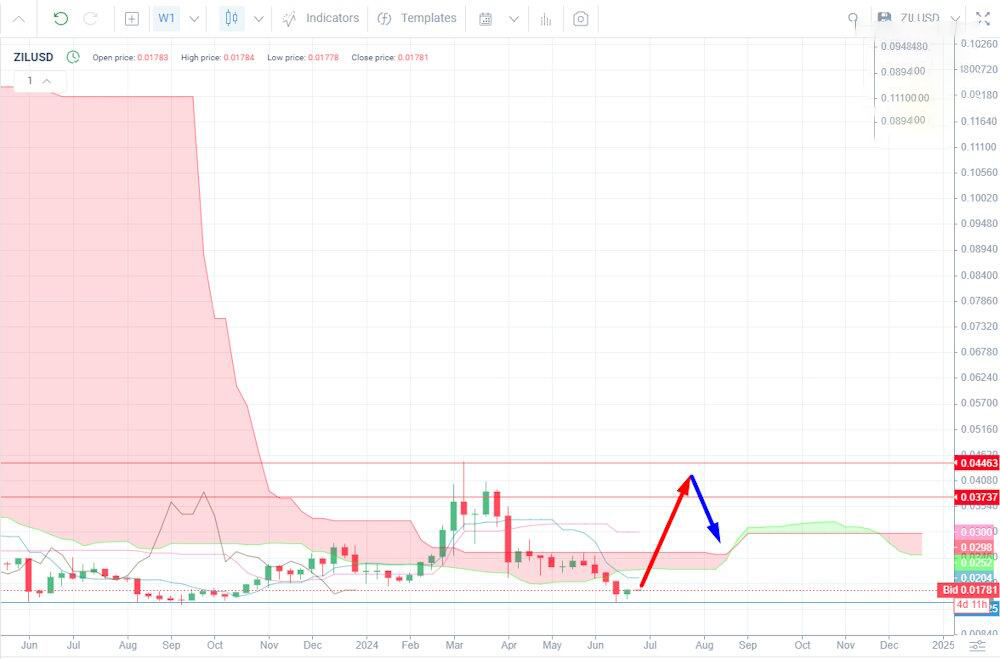Click the 0.04463 red price level label
1000x659 pixels.
pos(976,463)
